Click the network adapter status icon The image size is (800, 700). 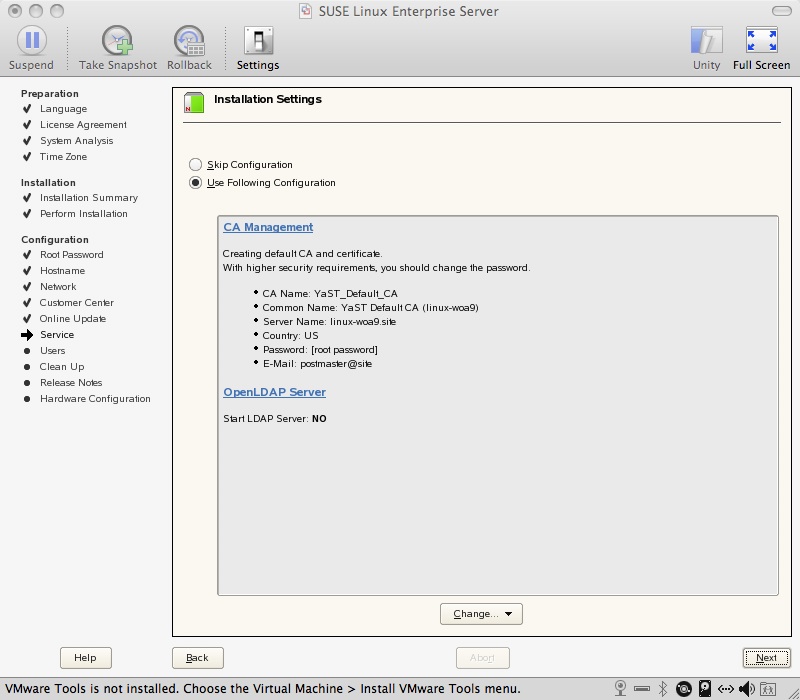[726, 689]
